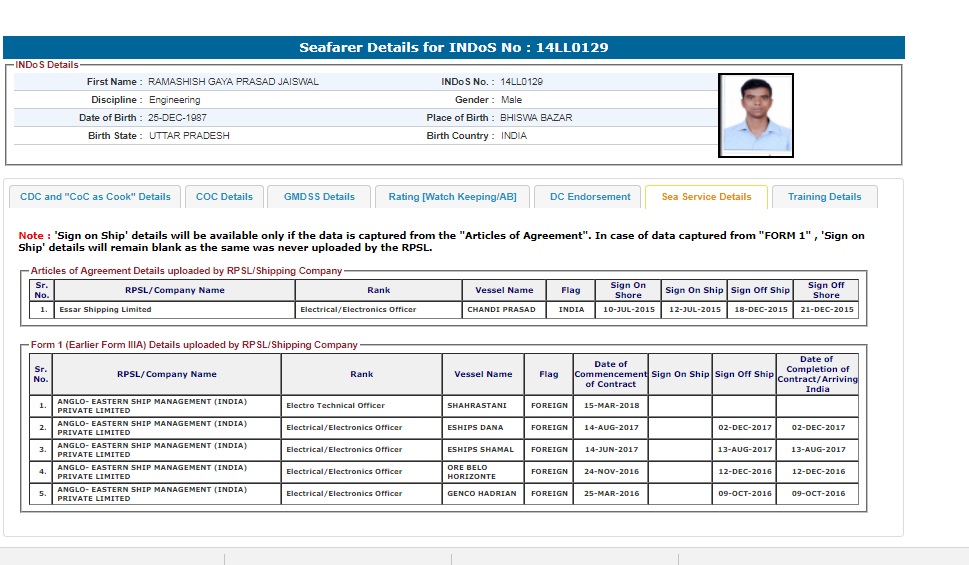The height and width of the screenshot is (565, 969).
Task: Go to the DC Endorsement tab
Action: click(590, 197)
